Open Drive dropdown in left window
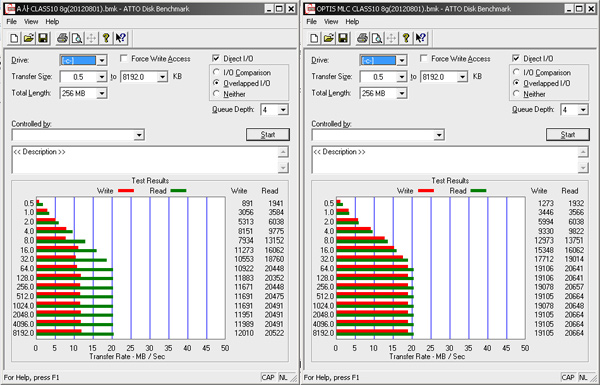The height and width of the screenshot is (389, 600). coord(102,60)
